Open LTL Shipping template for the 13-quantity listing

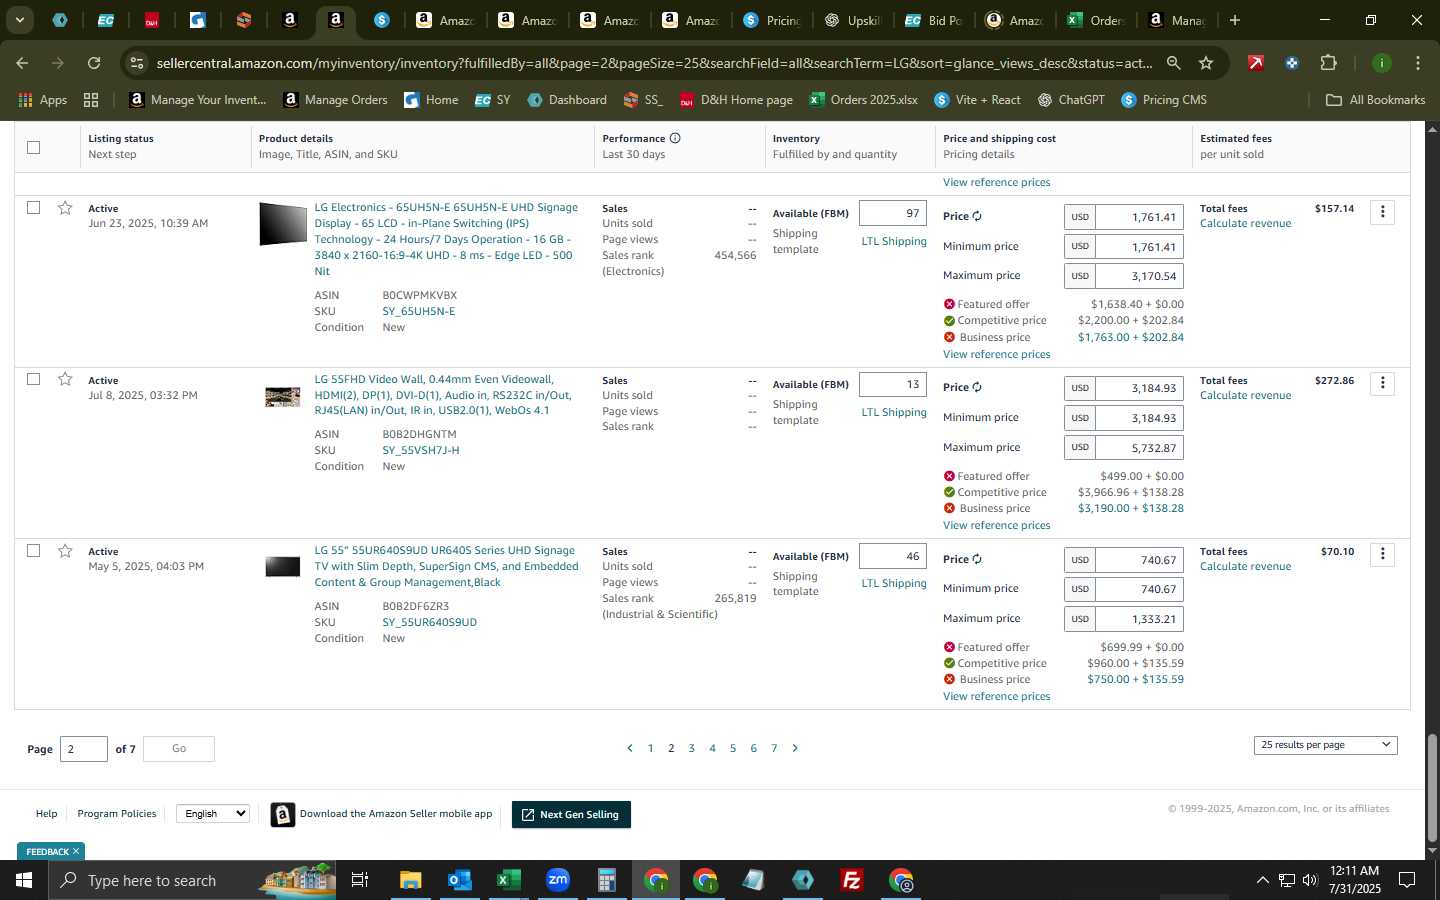click(x=894, y=413)
